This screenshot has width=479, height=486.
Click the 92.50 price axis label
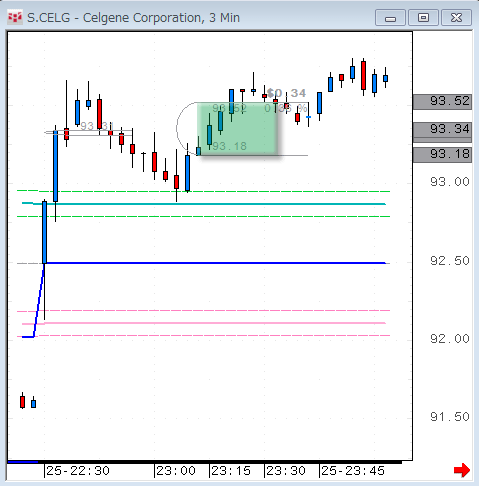(450, 261)
